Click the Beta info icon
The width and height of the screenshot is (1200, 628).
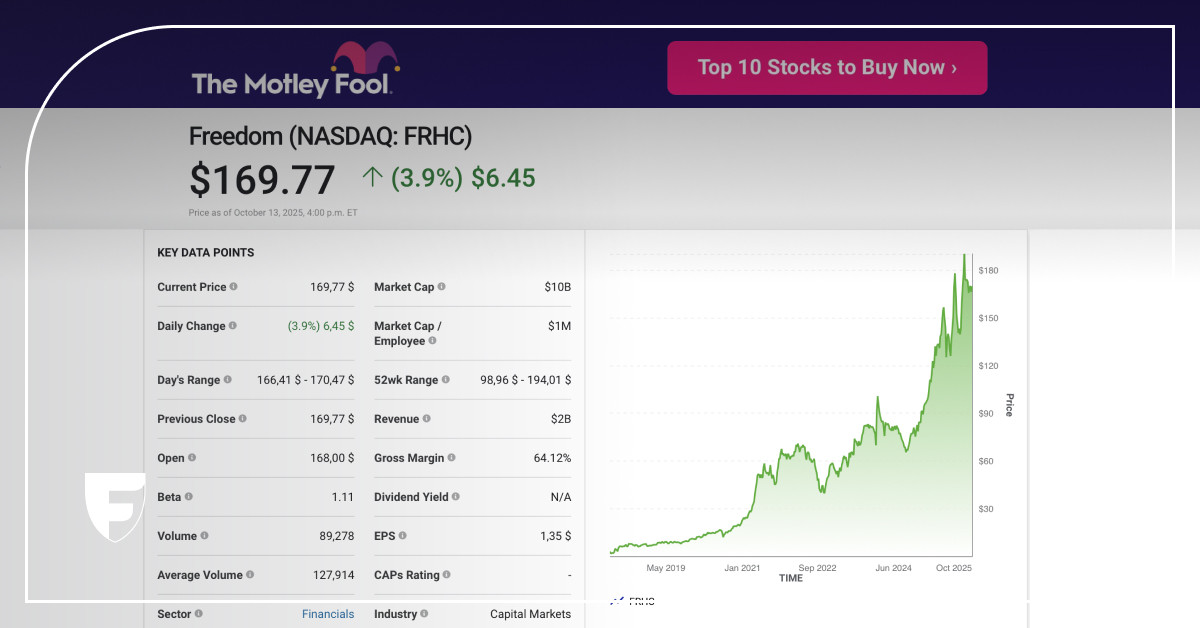(x=189, y=497)
